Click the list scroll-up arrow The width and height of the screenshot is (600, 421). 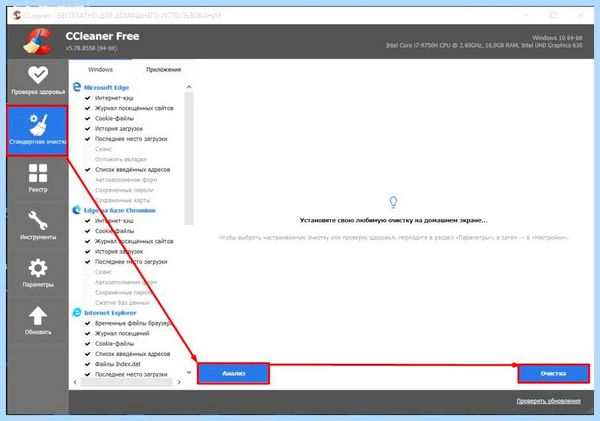click(x=189, y=87)
